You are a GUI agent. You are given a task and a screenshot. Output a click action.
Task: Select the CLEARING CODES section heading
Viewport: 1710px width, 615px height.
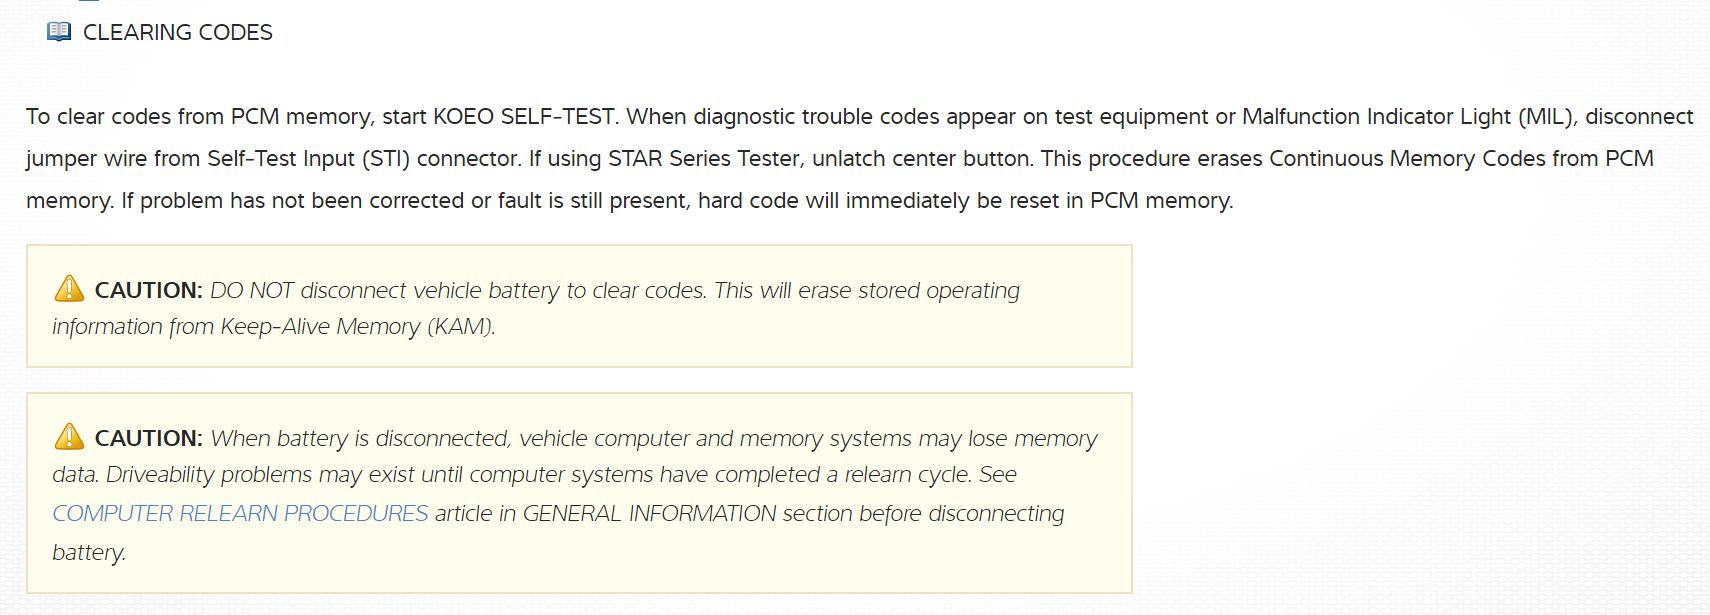click(x=177, y=33)
